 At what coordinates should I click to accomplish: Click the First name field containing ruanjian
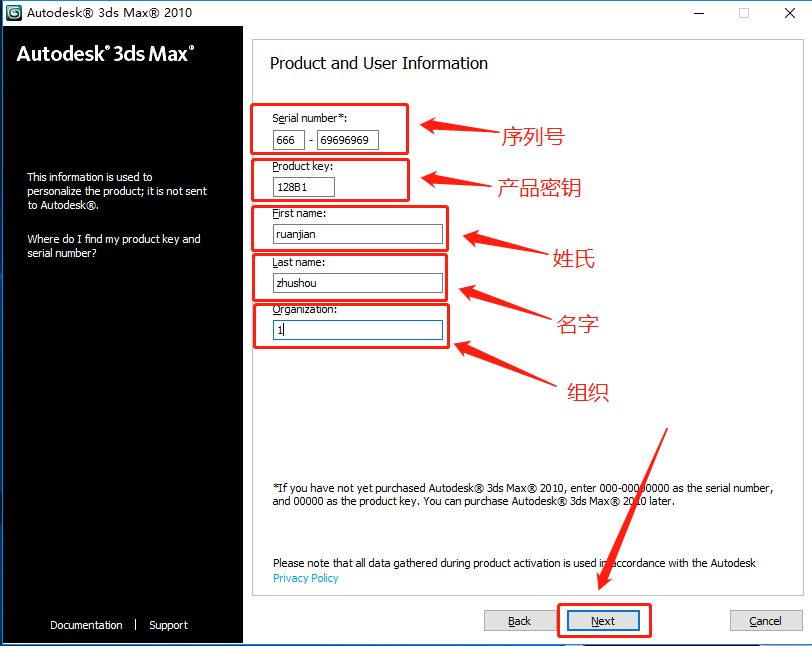click(x=357, y=234)
